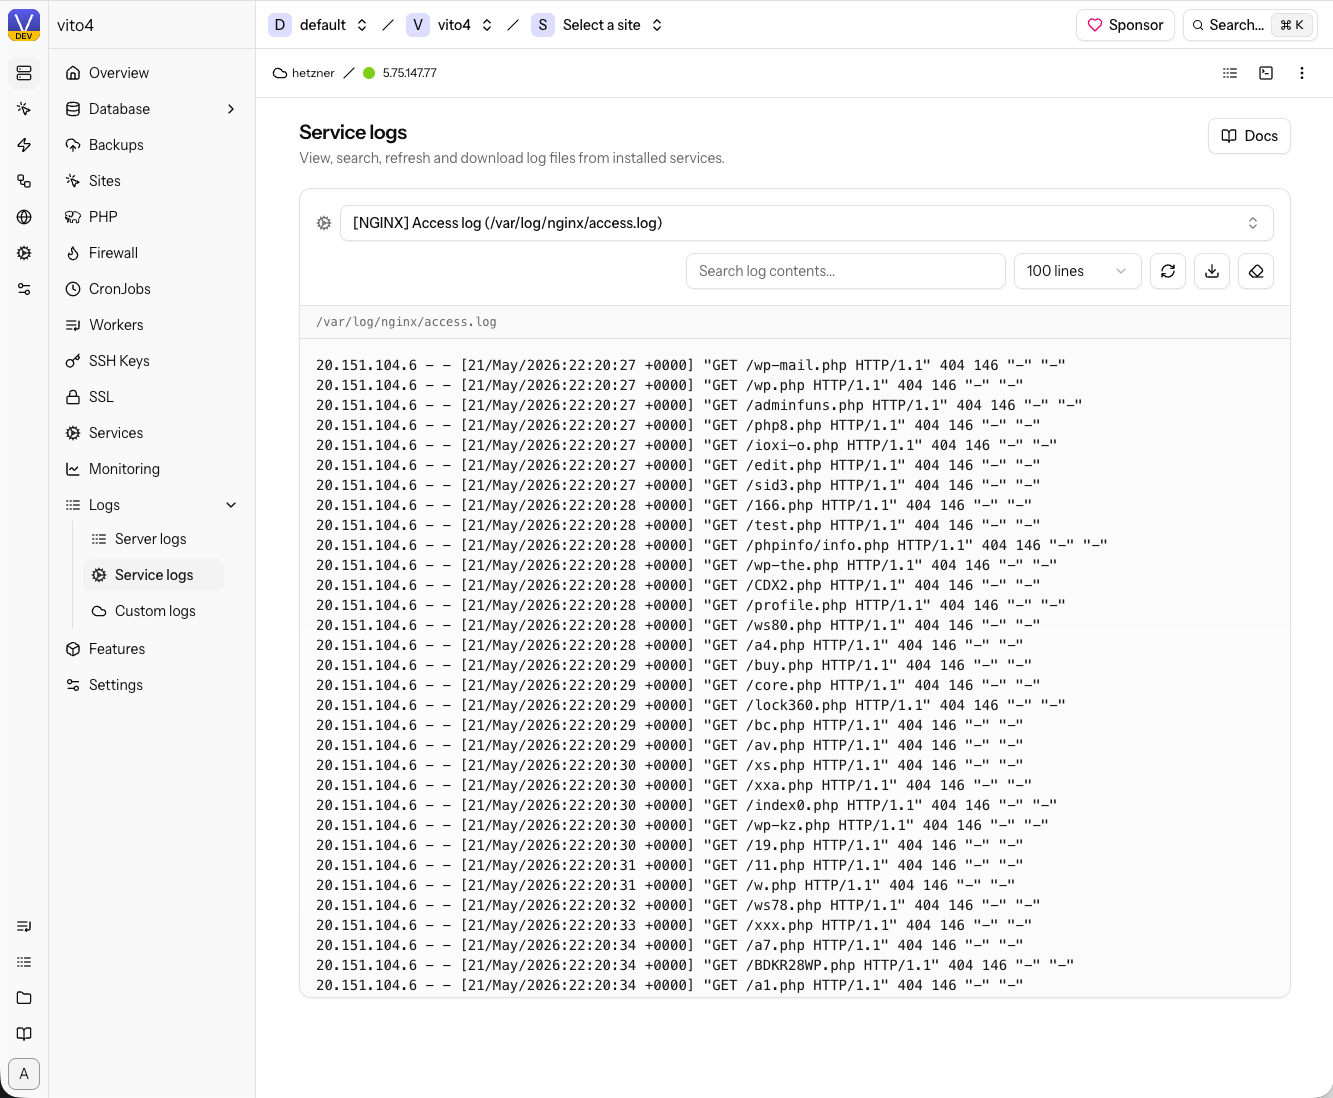Refresh the log with the reload icon
Viewport: 1333px width, 1098px height.
click(x=1168, y=271)
